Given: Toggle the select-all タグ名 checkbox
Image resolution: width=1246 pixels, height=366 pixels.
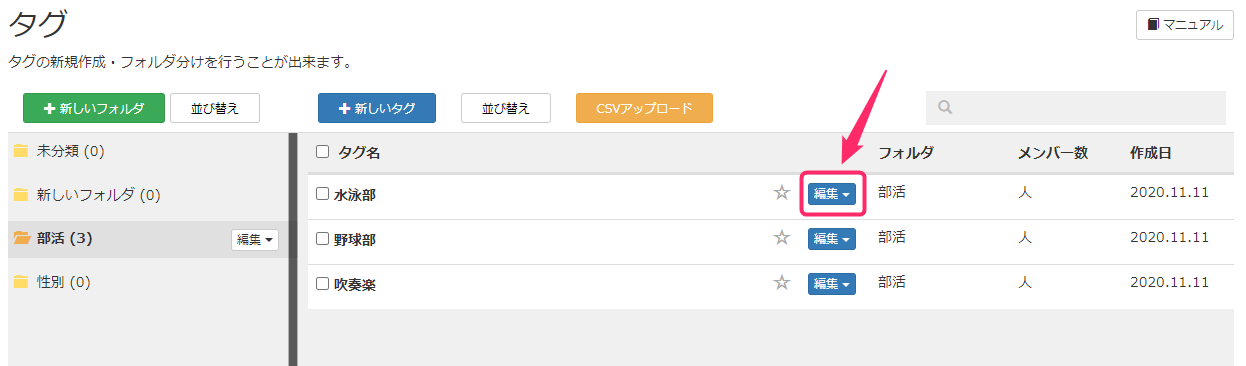Looking at the screenshot, I should (x=322, y=152).
